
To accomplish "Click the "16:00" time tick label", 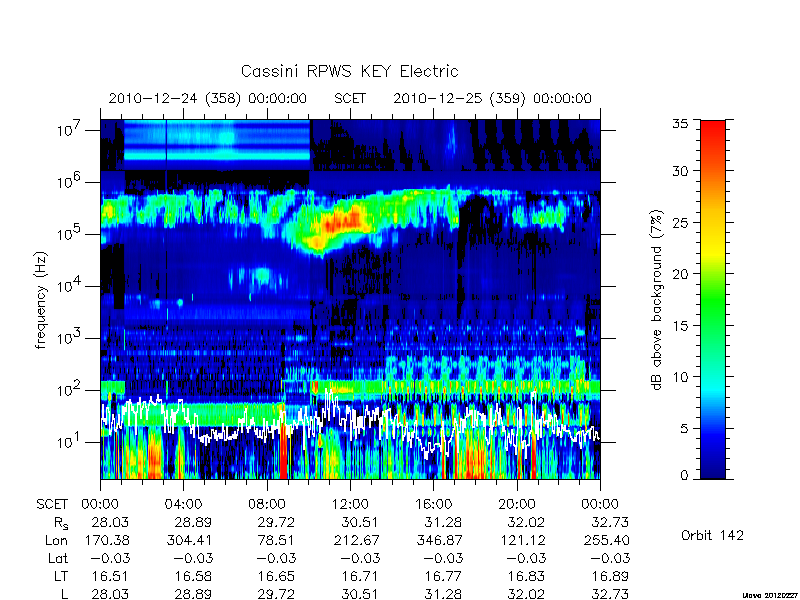I will [433, 505].
